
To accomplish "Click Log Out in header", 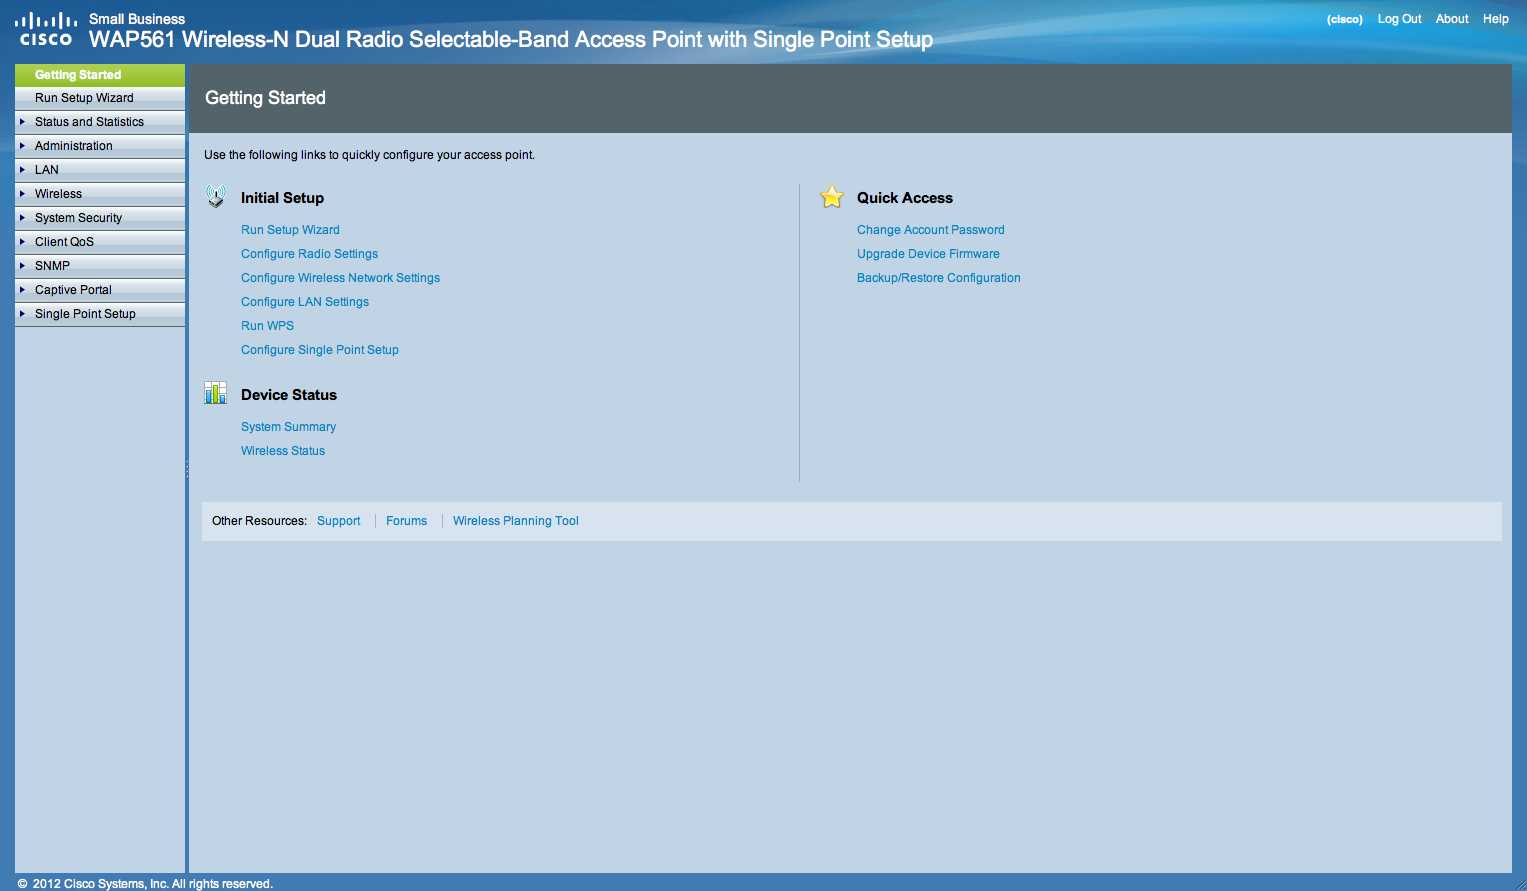I will pyautogui.click(x=1399, y=19).
